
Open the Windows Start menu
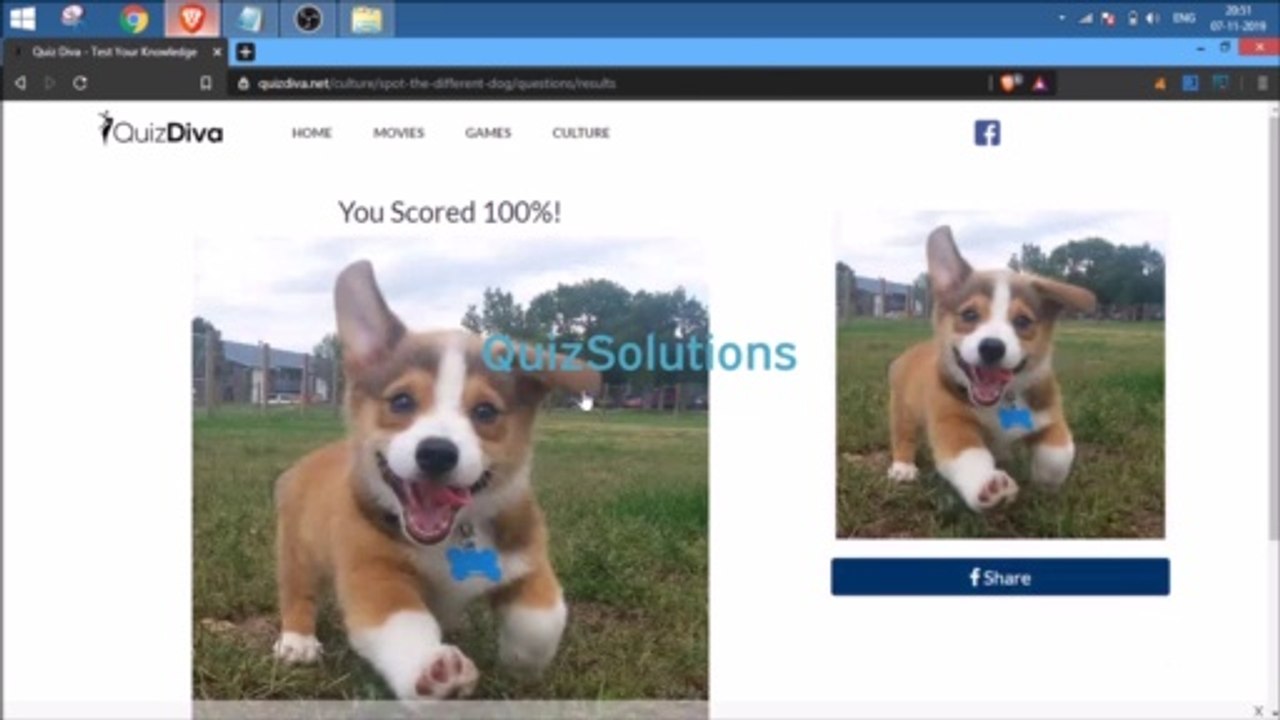tap(22, 18)
